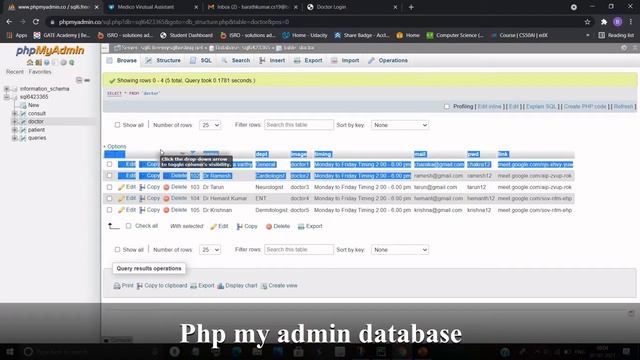640x360 pixels.
Task: Click Create view in results operations
Action: tap(279, 286)
